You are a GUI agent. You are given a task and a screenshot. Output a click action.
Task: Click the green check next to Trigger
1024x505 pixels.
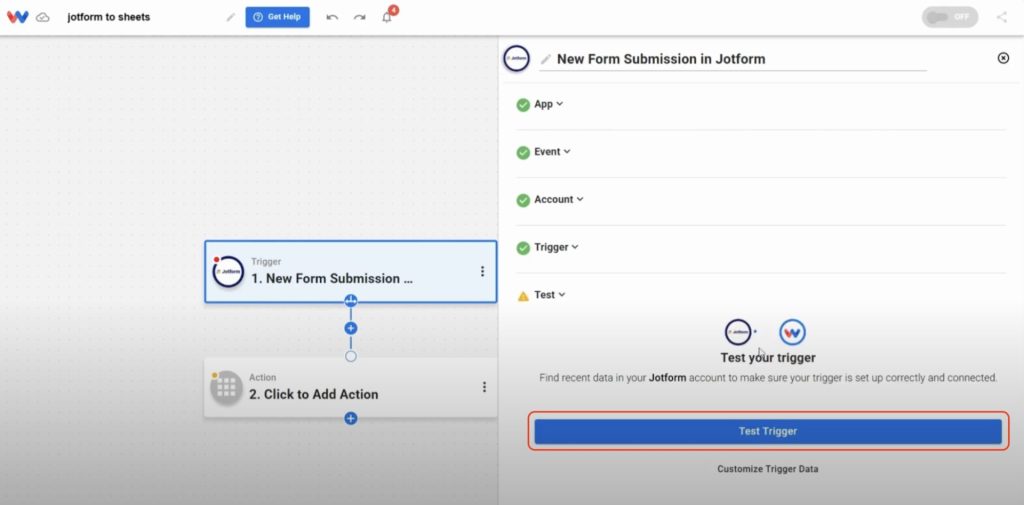tap(523, 248)
